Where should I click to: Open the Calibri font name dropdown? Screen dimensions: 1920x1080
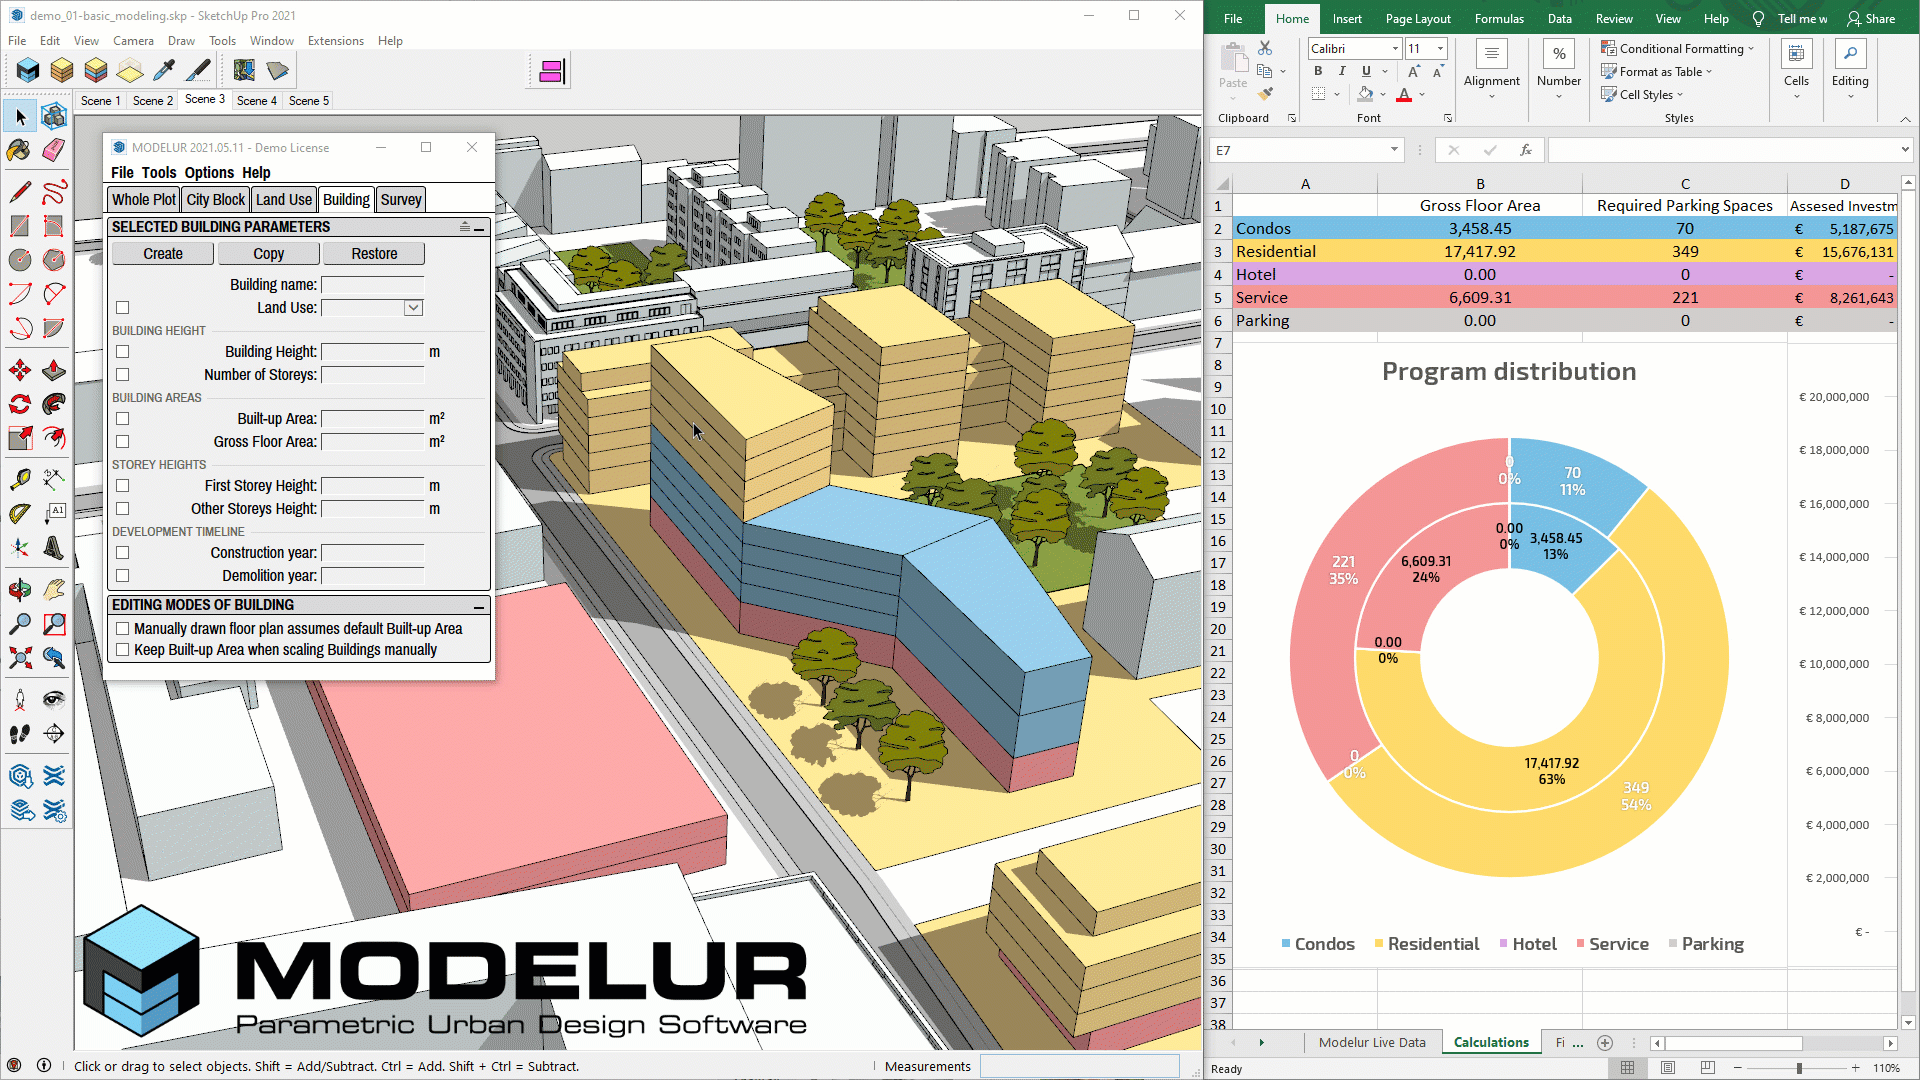point(1395,48)
